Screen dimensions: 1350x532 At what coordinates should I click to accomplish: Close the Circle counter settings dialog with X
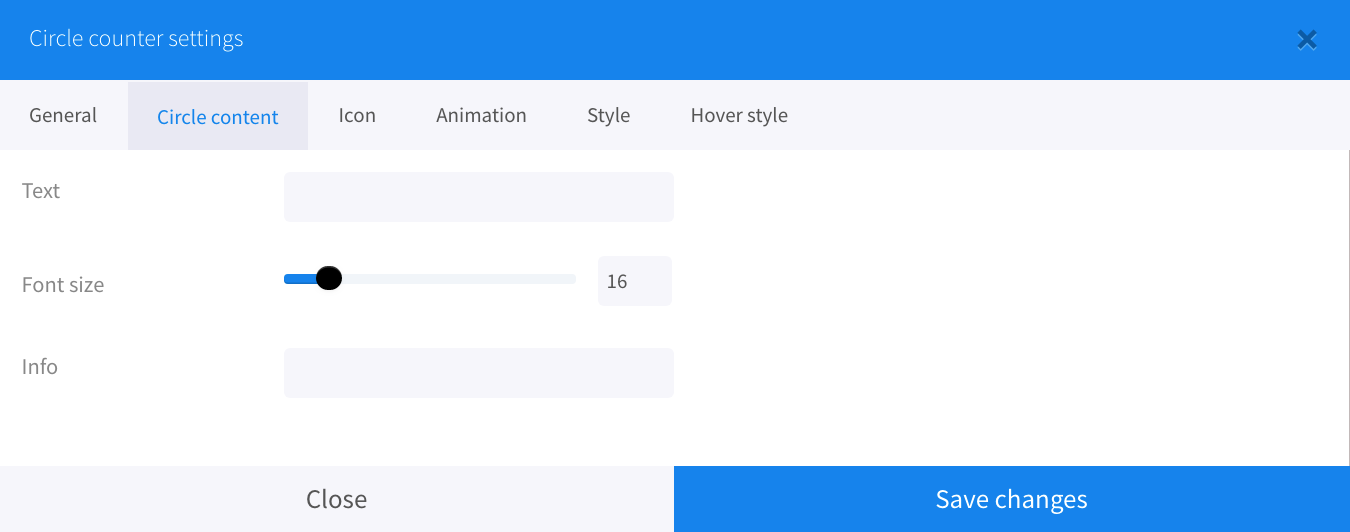pos(1306,40)
